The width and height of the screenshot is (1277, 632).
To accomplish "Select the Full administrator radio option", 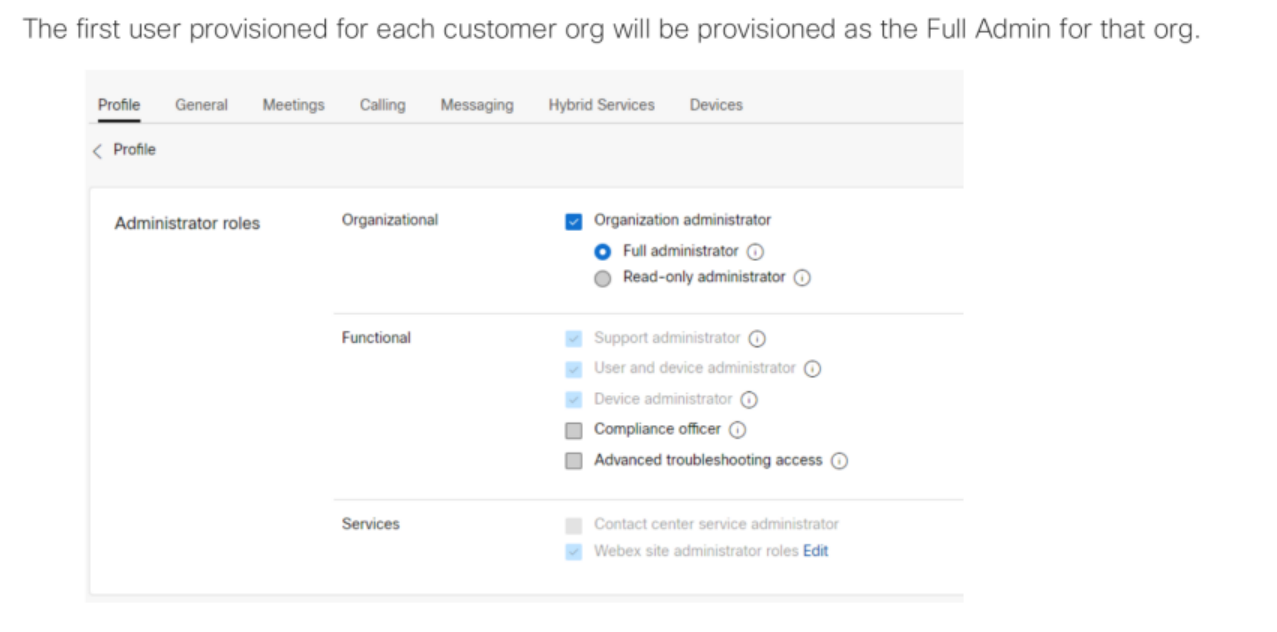I will click(602, 252).
